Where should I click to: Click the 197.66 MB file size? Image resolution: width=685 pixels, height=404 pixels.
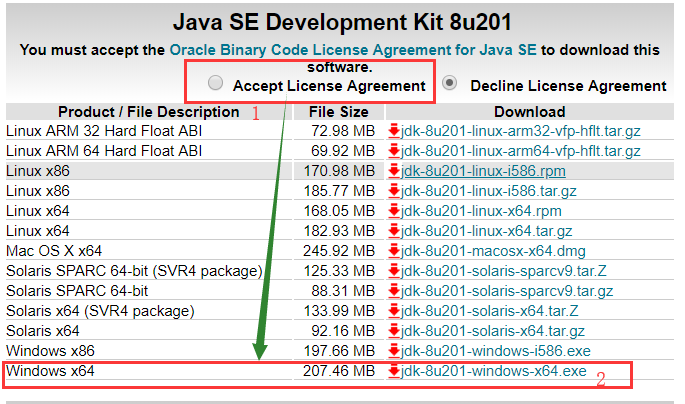coord(339,351)
